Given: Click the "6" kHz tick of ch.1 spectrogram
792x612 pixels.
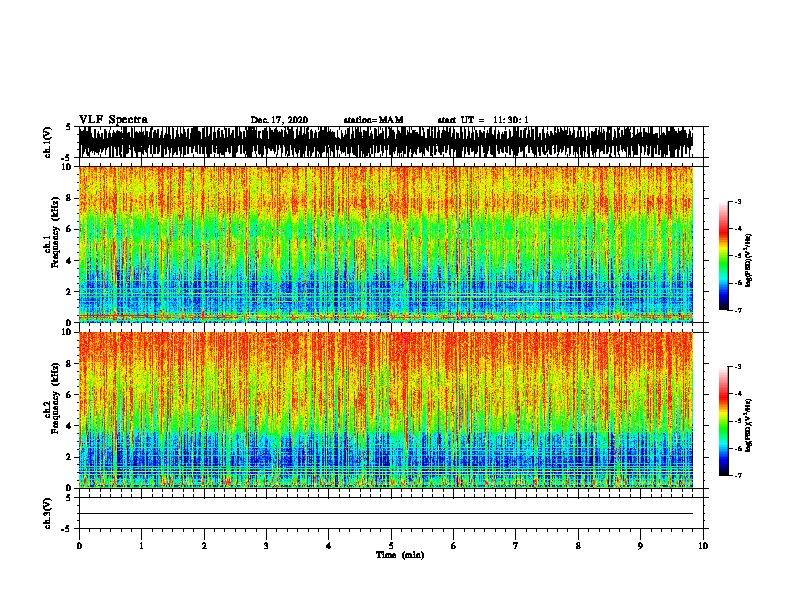Looking at the screenshot, I should 69,229.
